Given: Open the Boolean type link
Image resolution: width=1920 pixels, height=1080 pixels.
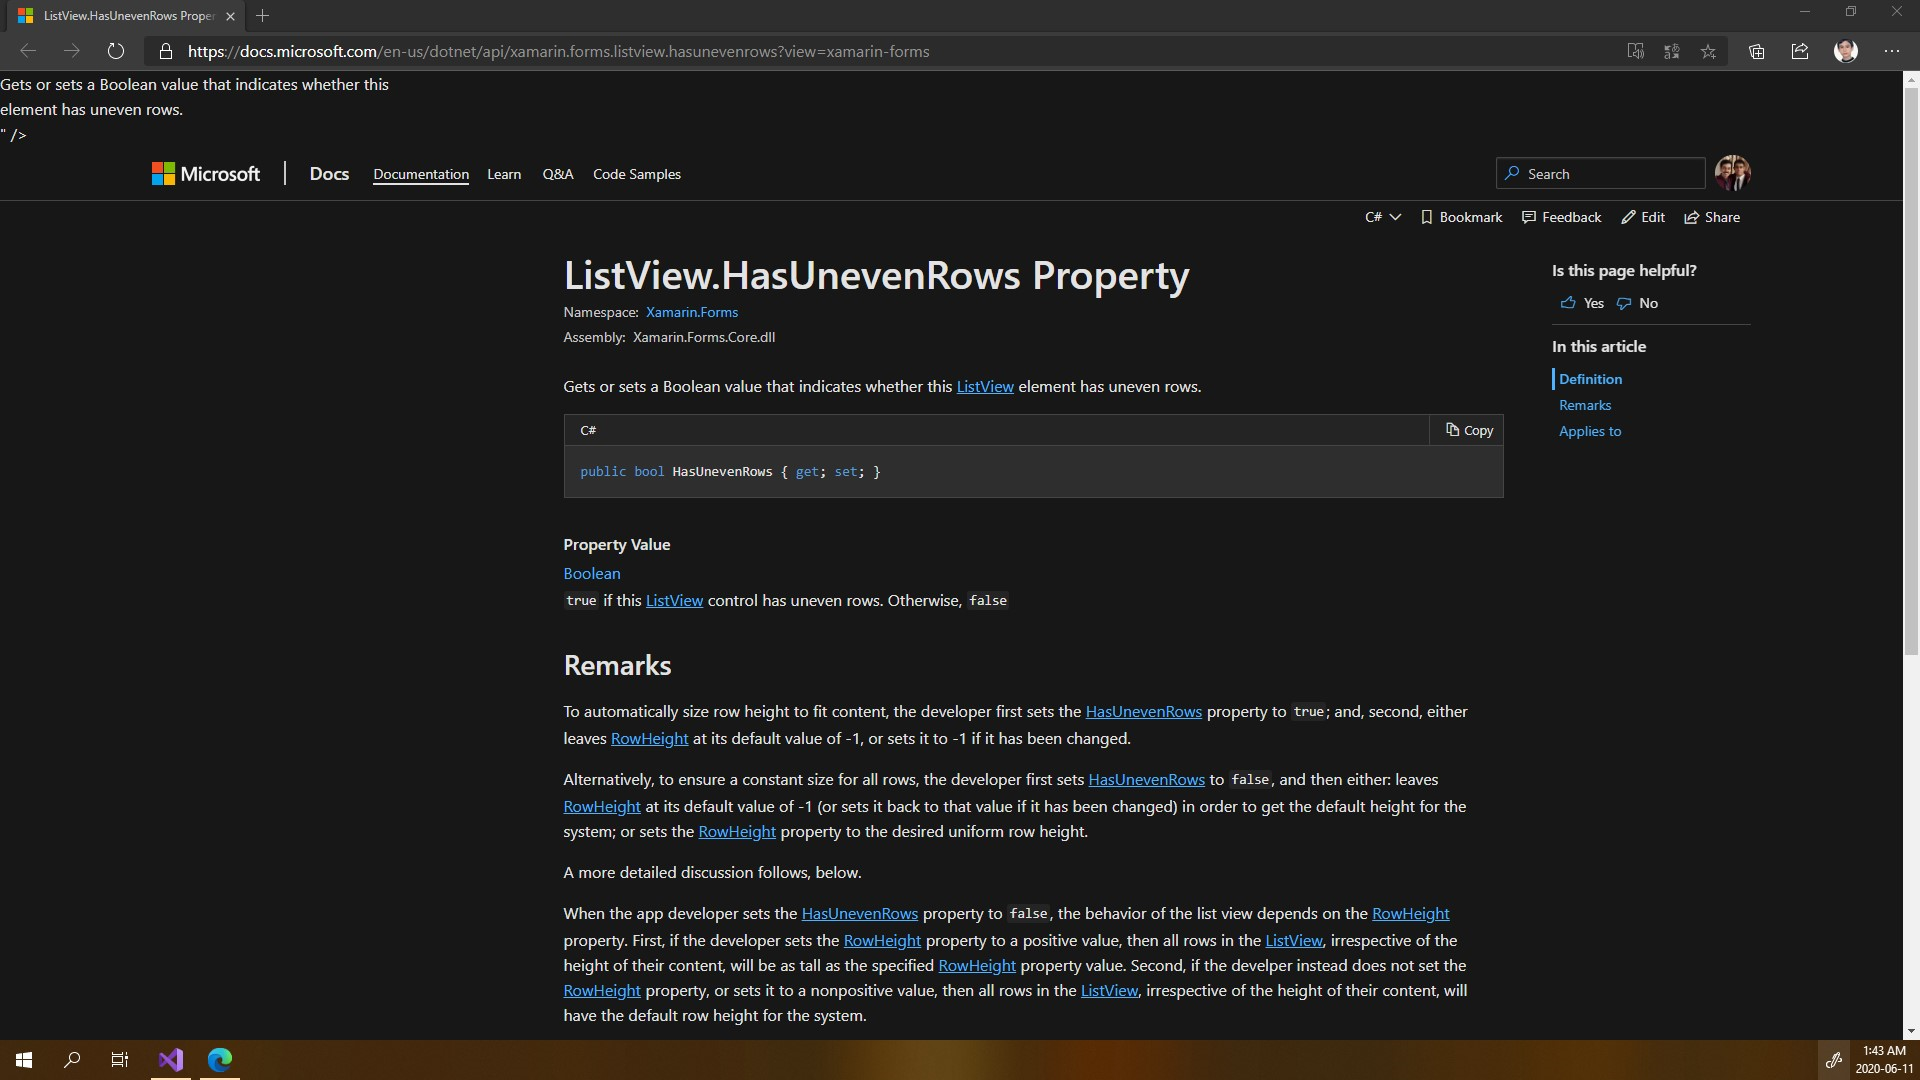Looking at the screenshot, I should 592,573.
